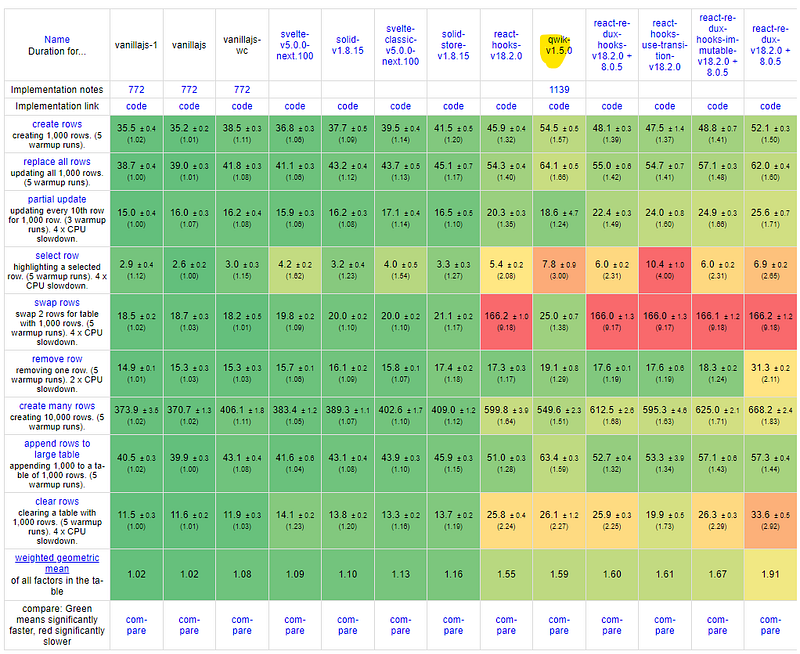Open code link for react-hooks-v18.2.0

(x=506, y=106)
